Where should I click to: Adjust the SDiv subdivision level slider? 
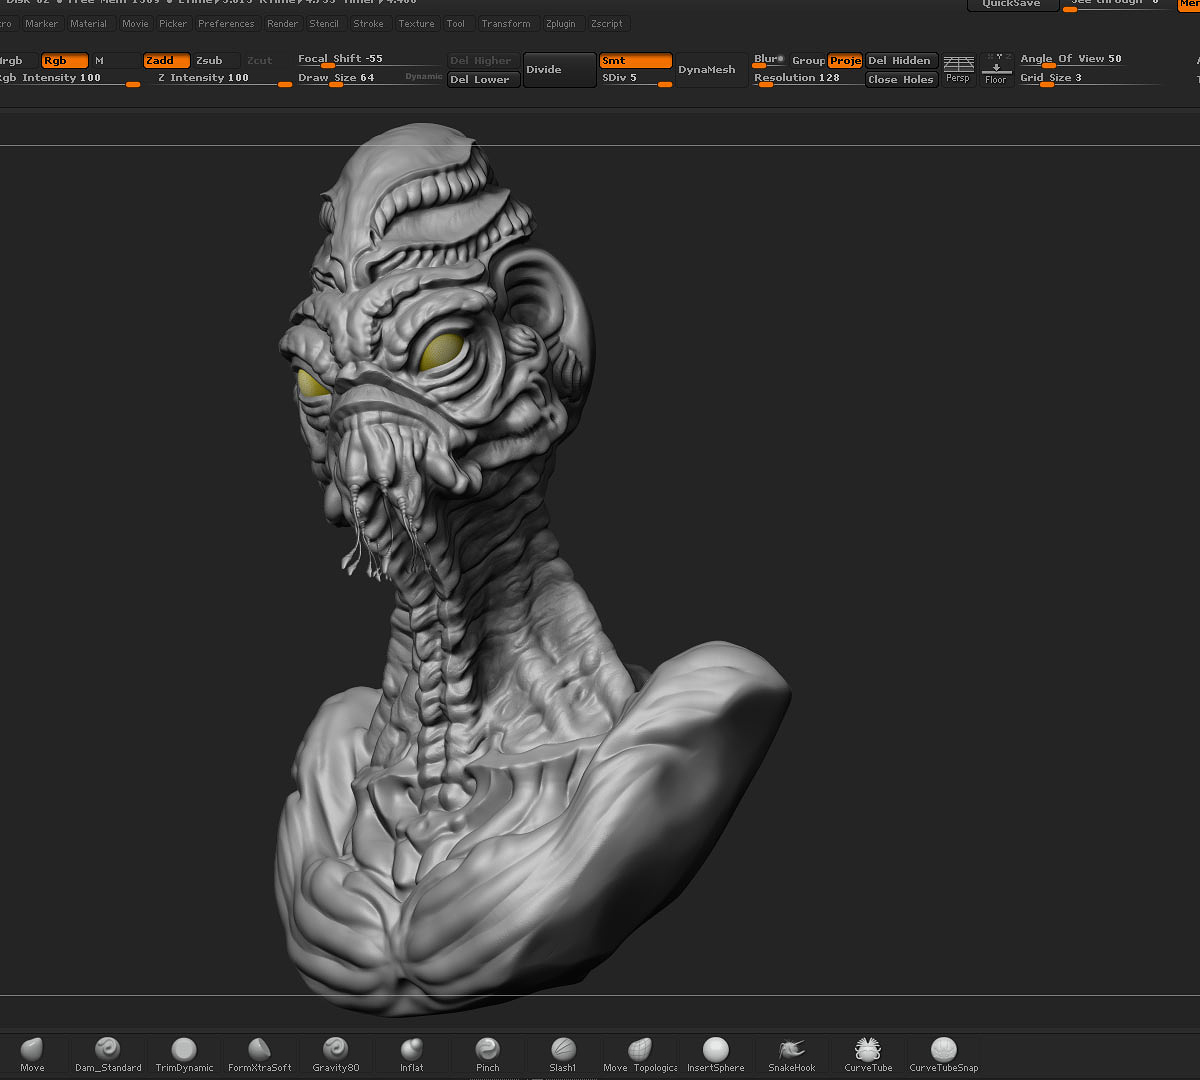[x=635, y=79]
